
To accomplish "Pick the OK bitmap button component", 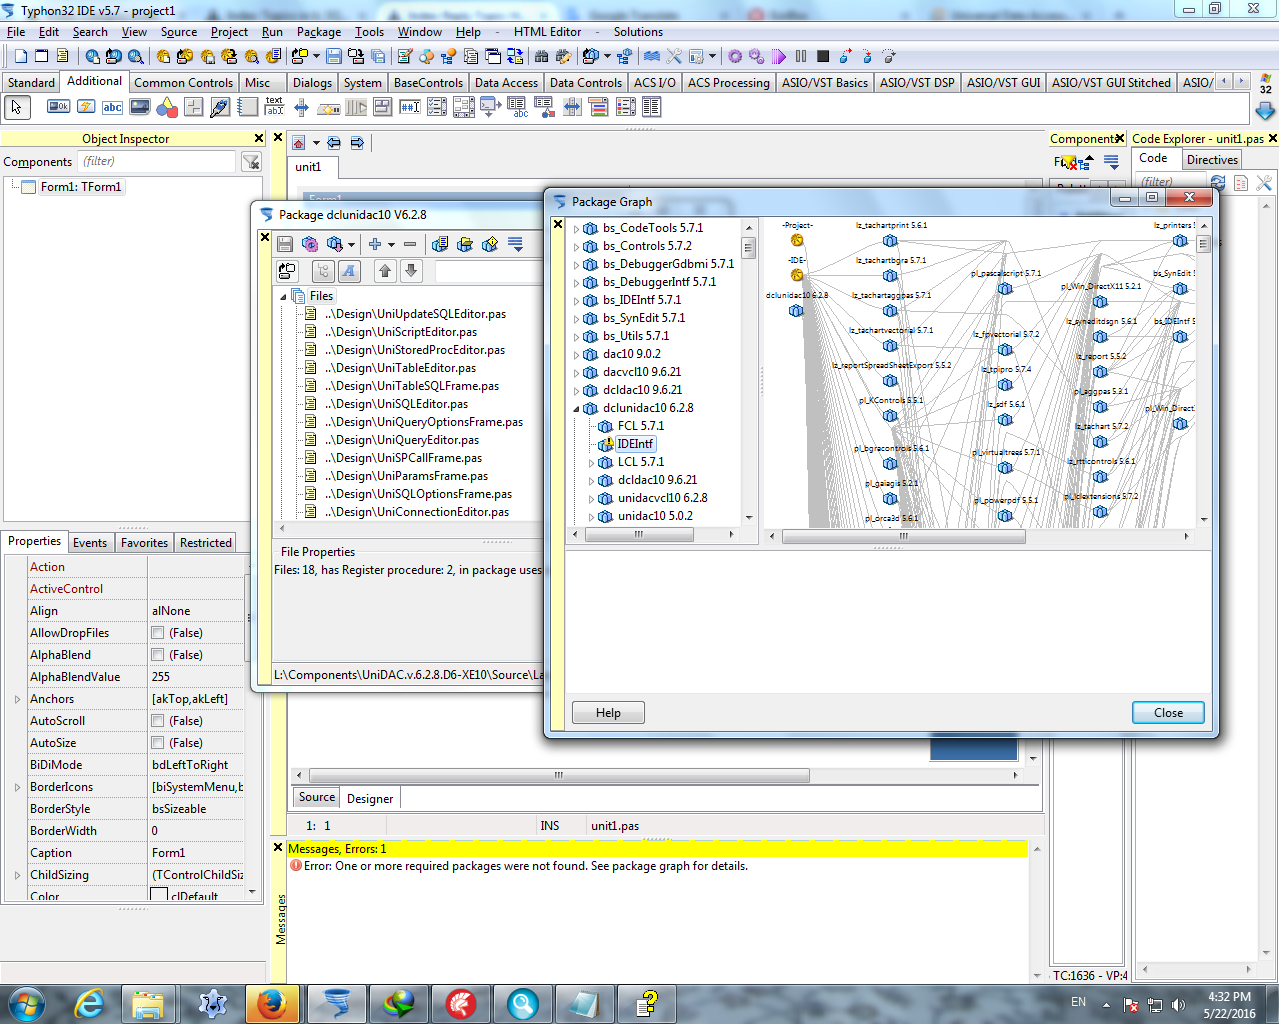I will pyautogui.click(x=58, y=107).
